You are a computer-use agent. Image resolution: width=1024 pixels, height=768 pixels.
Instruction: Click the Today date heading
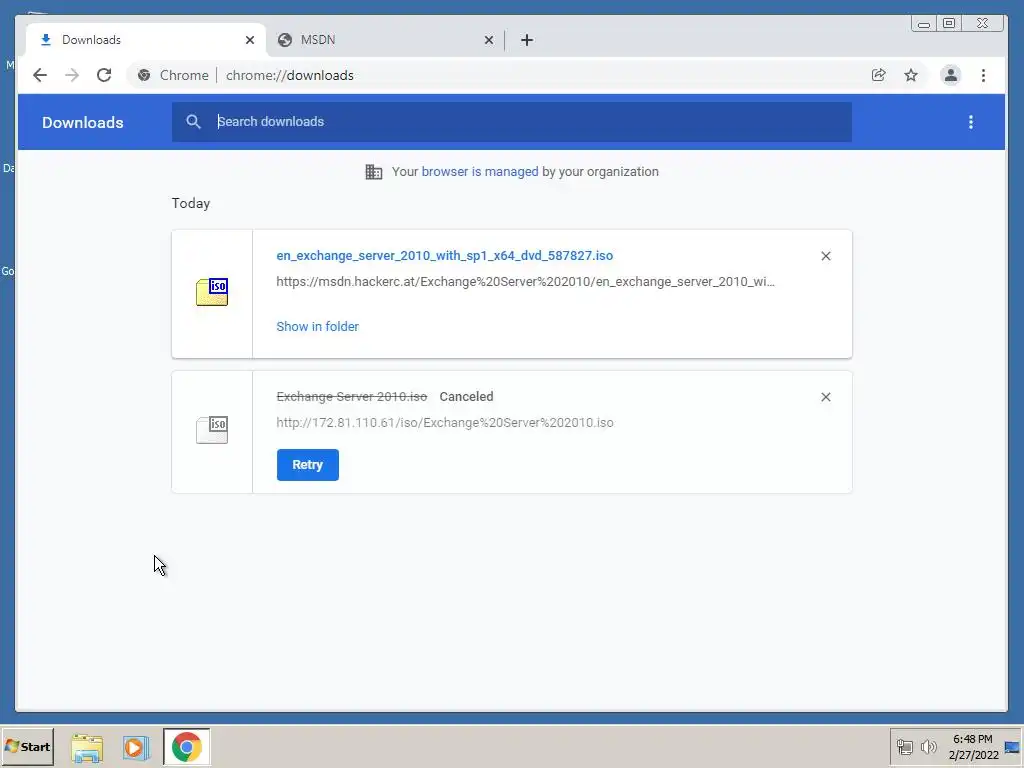coord(191,203)
